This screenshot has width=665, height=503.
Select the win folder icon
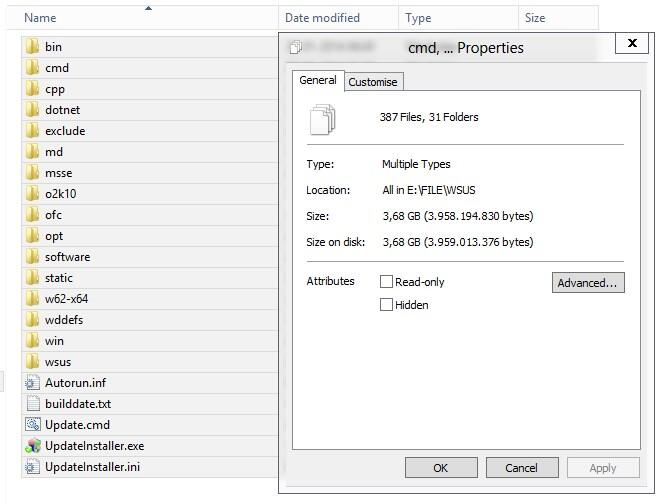tap(33, 341)
